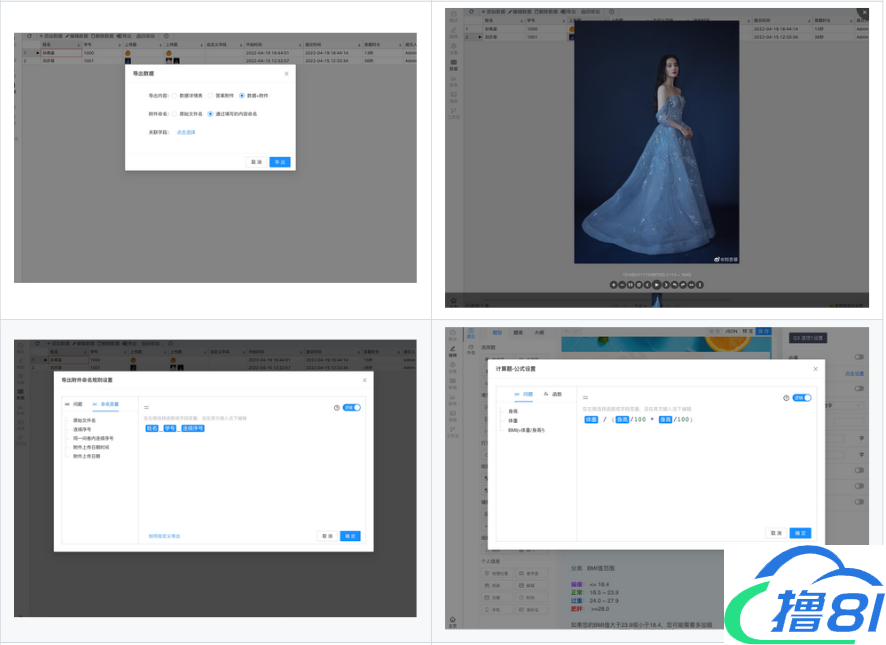Close the 导出数据 dialog with X

pyautogui.click(x=286, y=73)
